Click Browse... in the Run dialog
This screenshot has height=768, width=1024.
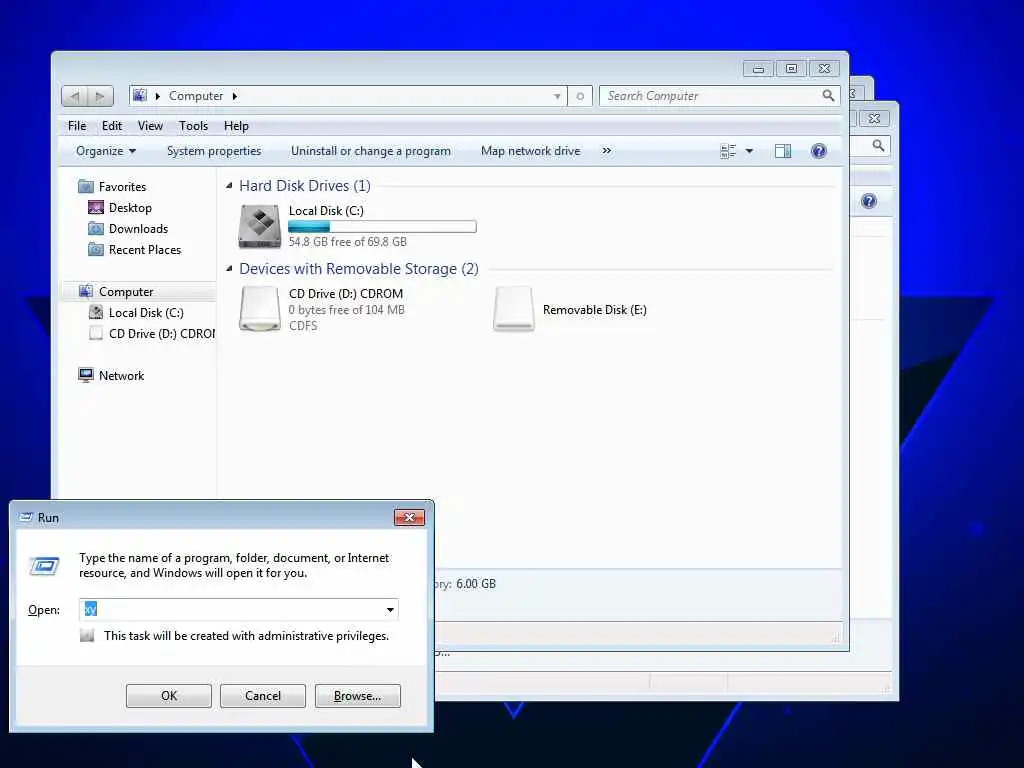tap(357, 696)
